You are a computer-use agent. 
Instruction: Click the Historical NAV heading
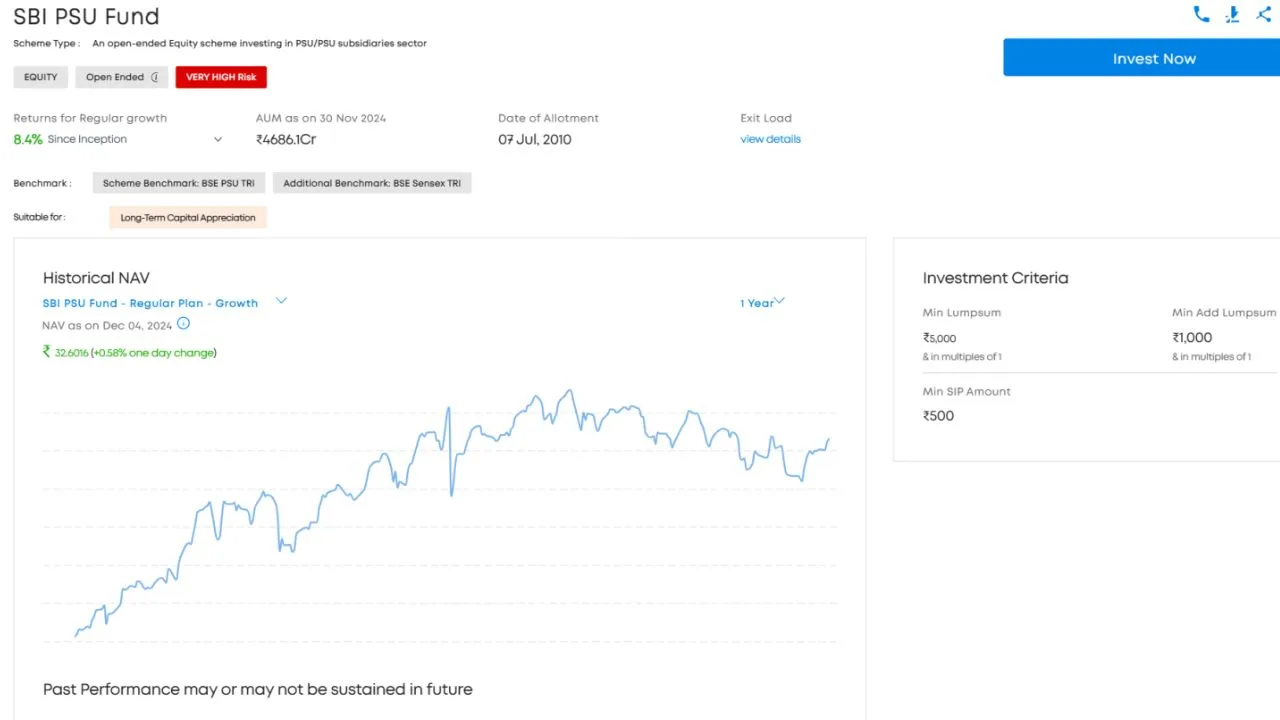96,278
